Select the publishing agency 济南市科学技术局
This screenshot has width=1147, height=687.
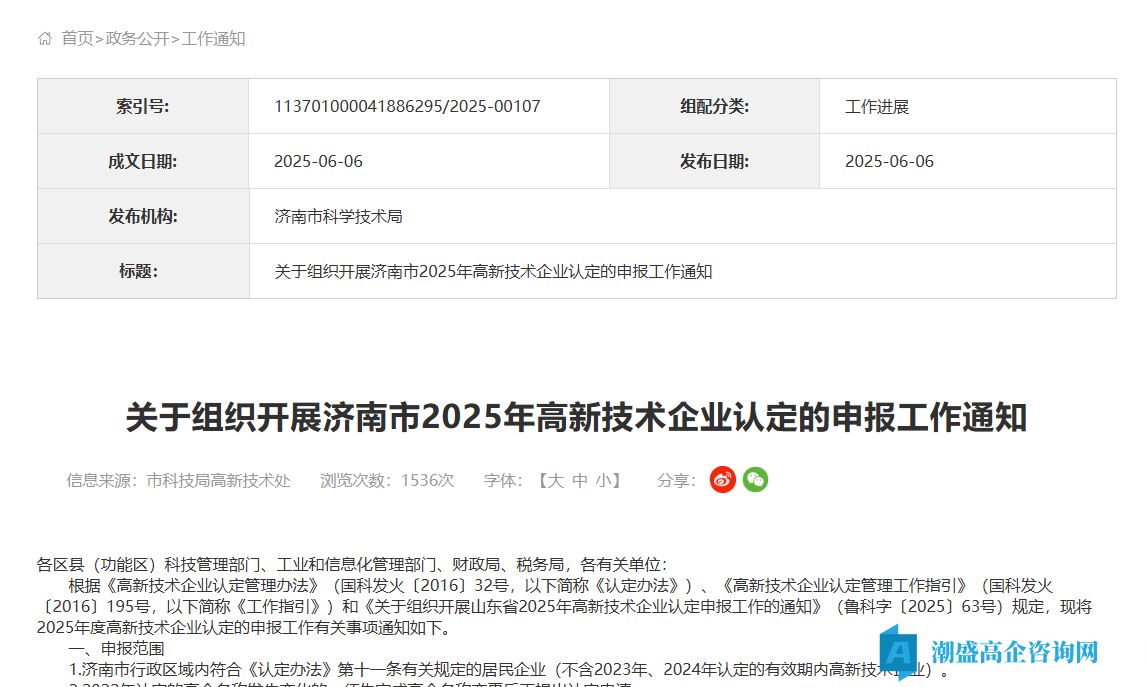[338, 216]
